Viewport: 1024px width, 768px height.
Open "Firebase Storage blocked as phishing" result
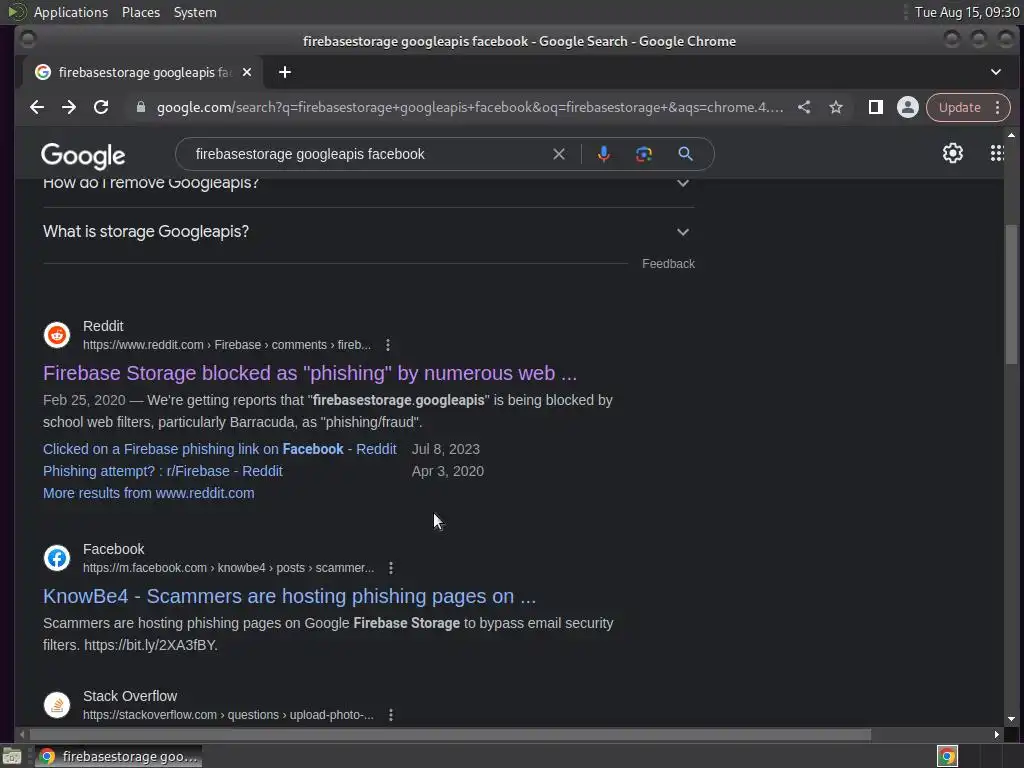tap(310, 373)
